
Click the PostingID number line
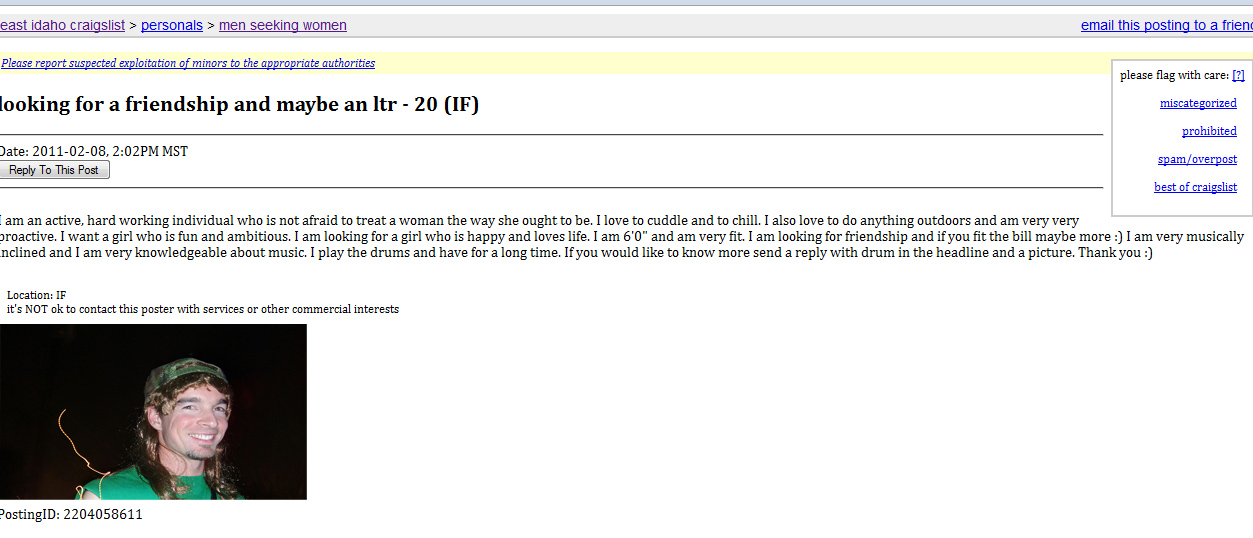pos(71,515)
